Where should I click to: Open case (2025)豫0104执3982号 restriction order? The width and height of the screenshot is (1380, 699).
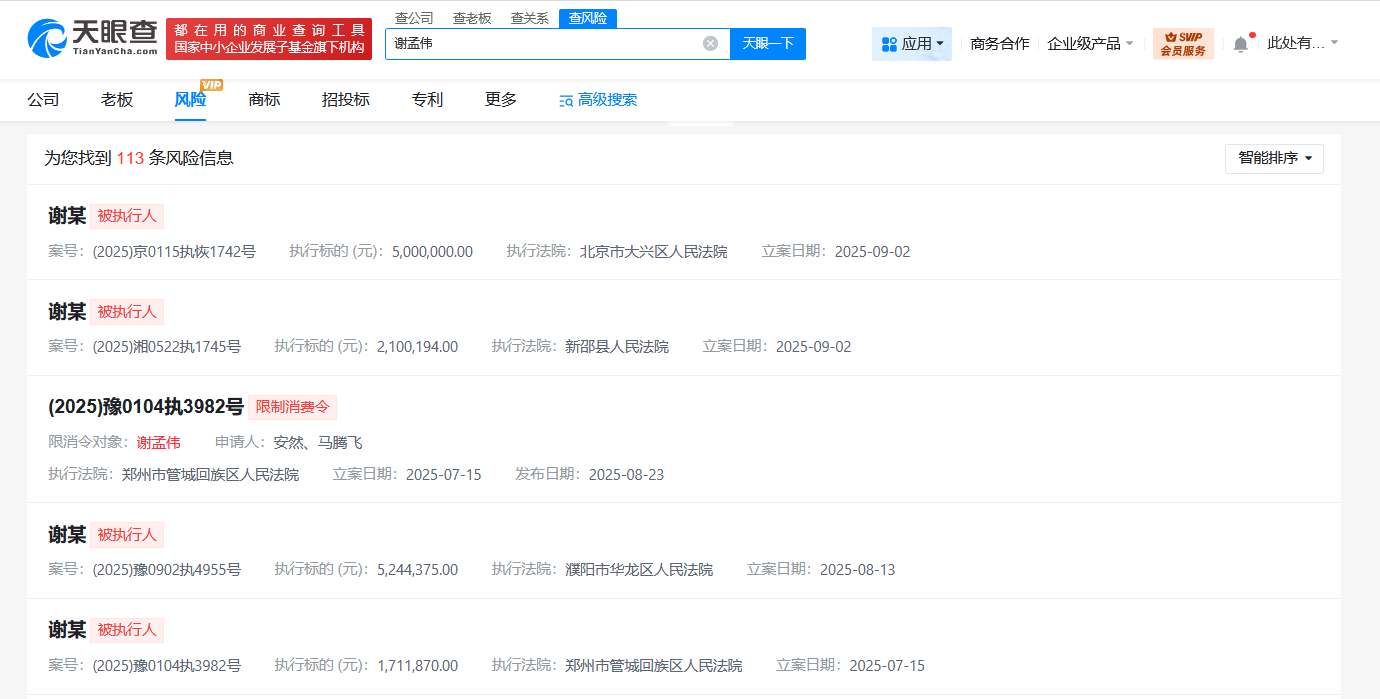click(146, 407)
